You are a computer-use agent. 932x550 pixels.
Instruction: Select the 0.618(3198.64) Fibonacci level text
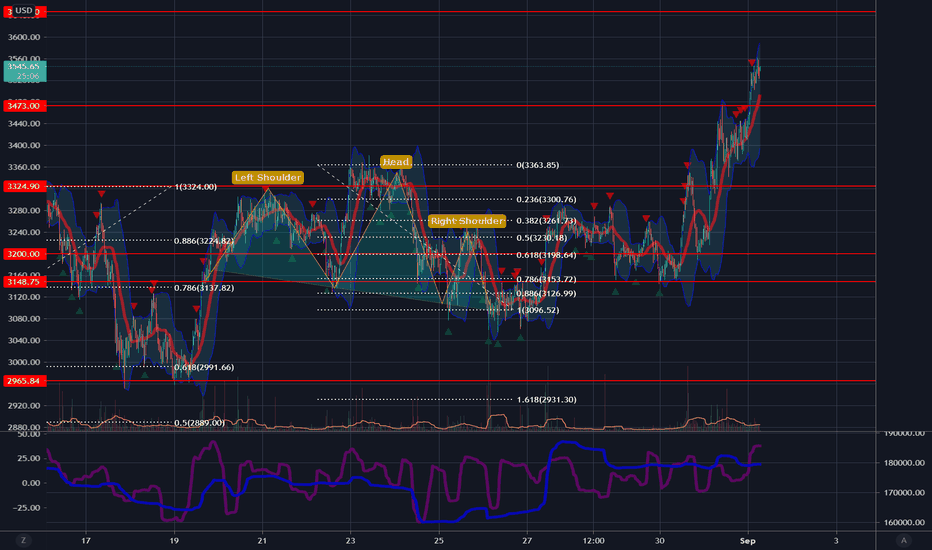click(546, 255)
